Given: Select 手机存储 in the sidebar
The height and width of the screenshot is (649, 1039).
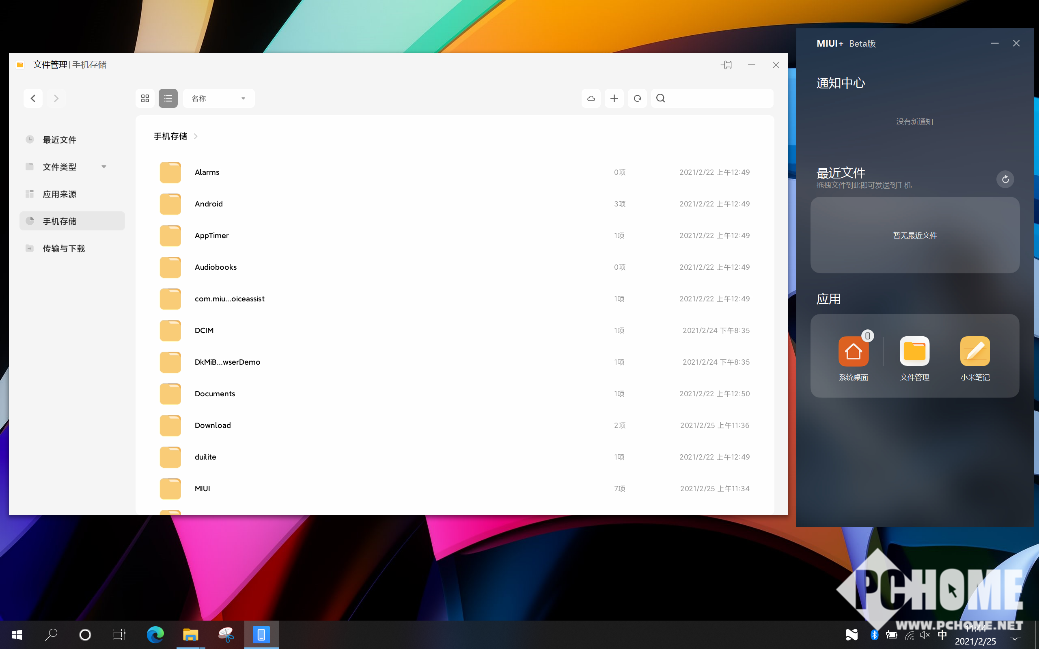Looking at the screenshot, I should (72, 221).
